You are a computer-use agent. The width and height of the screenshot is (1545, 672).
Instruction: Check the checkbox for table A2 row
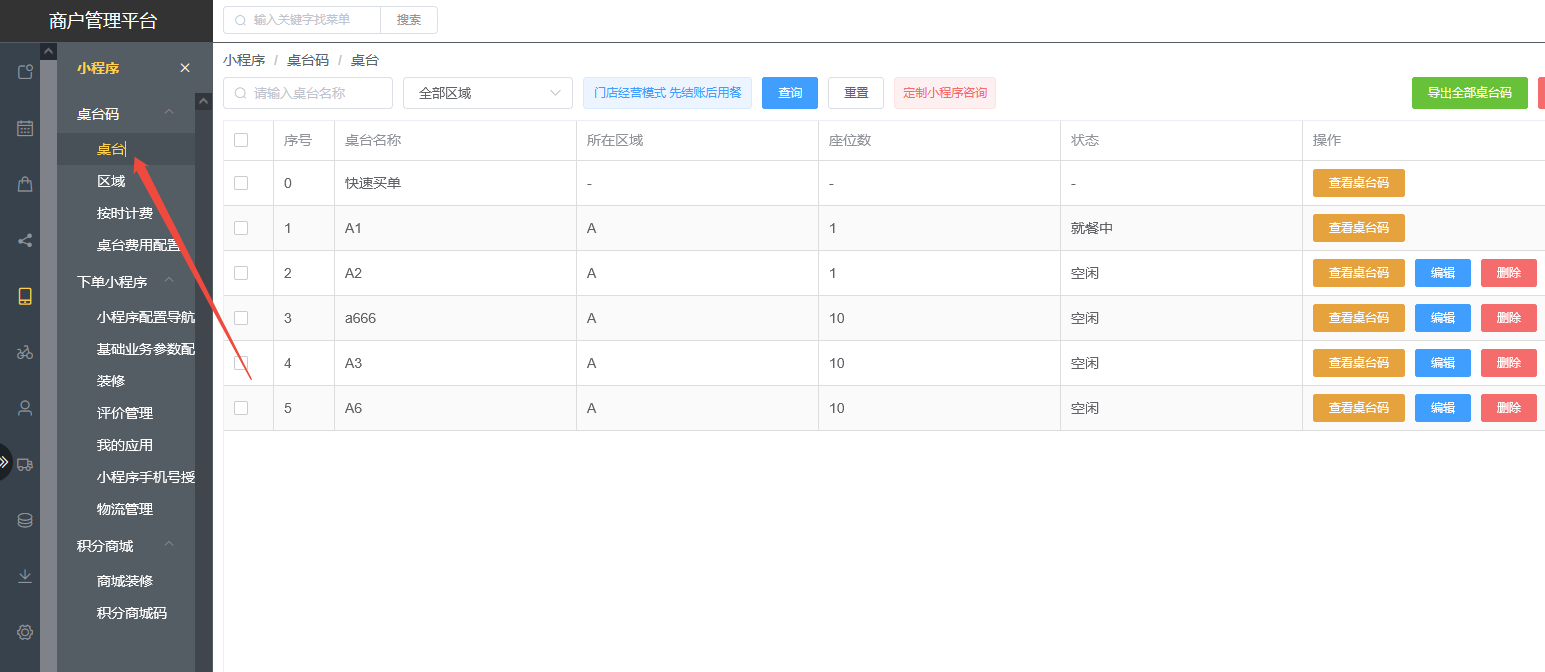(243, 272)
